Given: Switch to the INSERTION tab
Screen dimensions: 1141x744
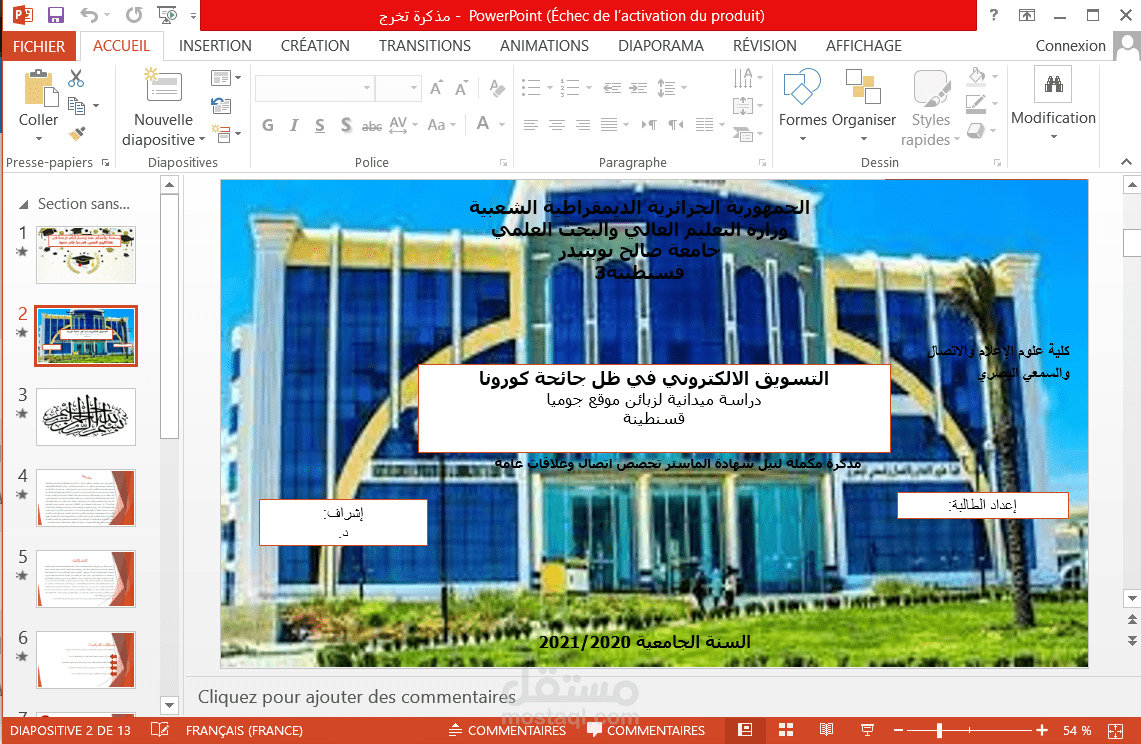Looking at the screenshot, I should [x=215, y=46].
